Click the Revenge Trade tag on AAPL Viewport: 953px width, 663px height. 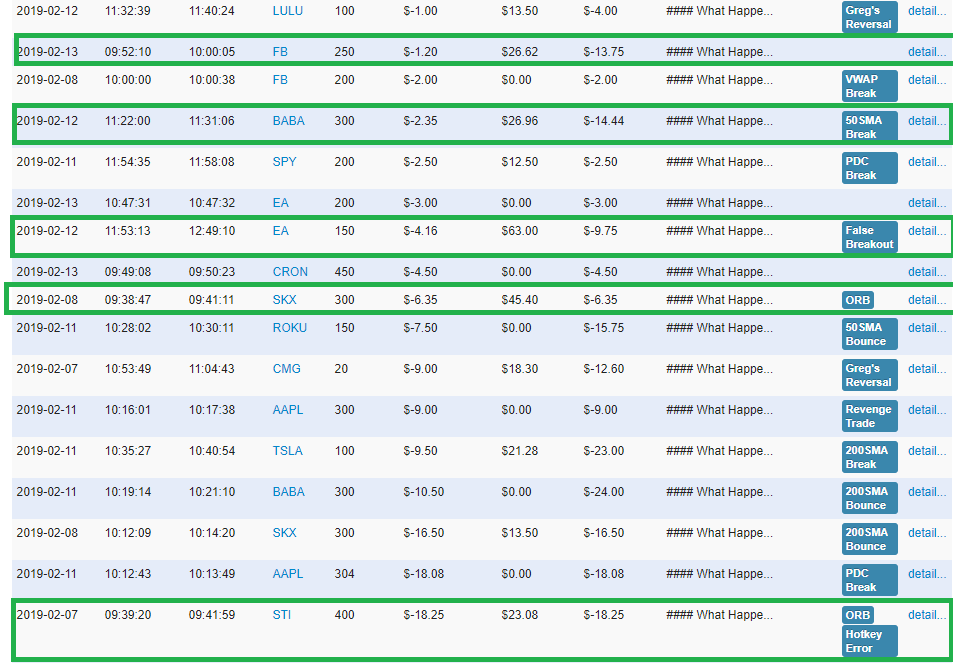(x=868, y=415)
